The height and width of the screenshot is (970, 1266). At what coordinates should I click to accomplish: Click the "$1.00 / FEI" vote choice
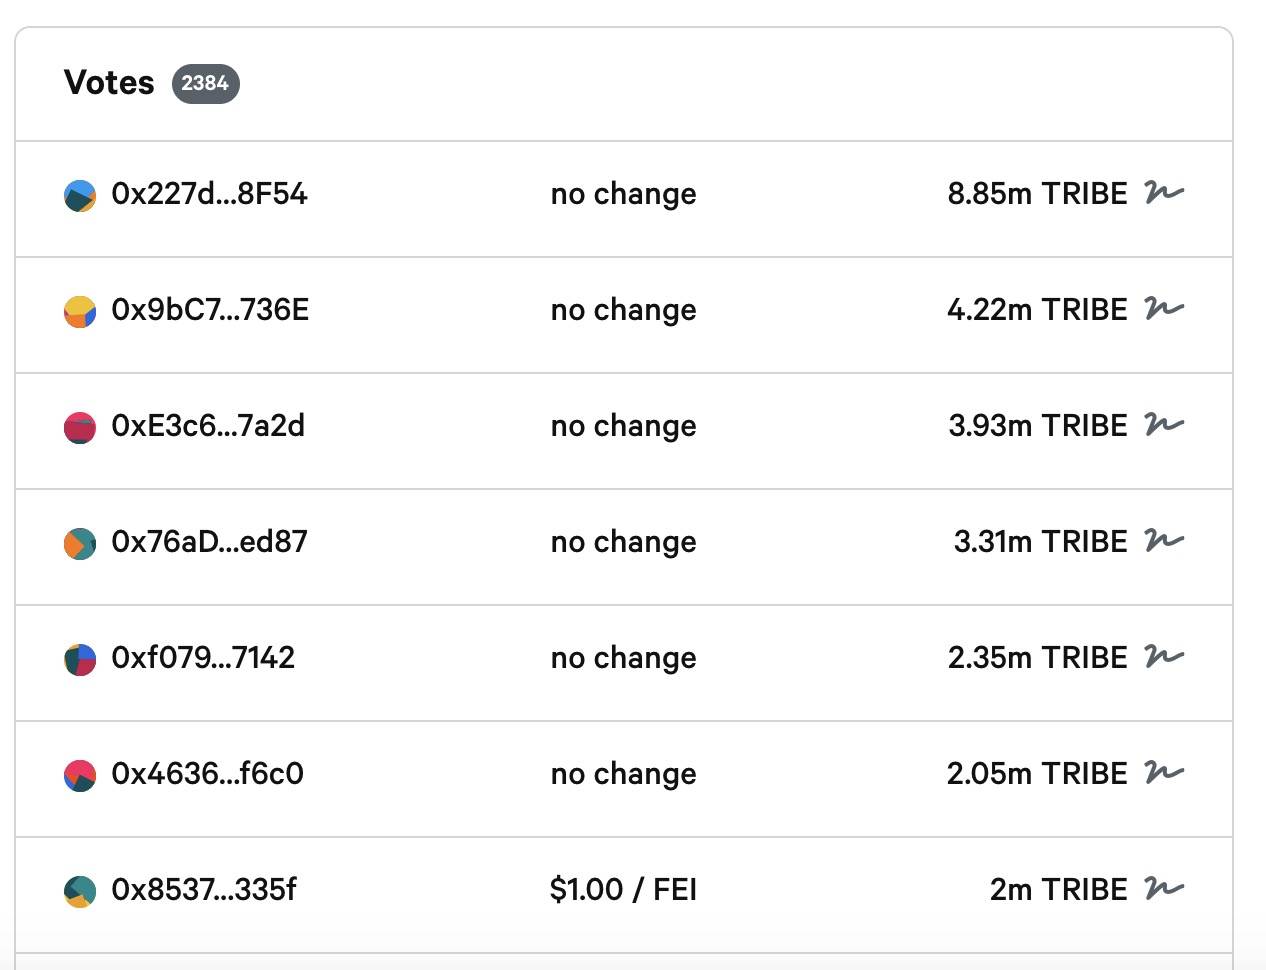(623, 890)
